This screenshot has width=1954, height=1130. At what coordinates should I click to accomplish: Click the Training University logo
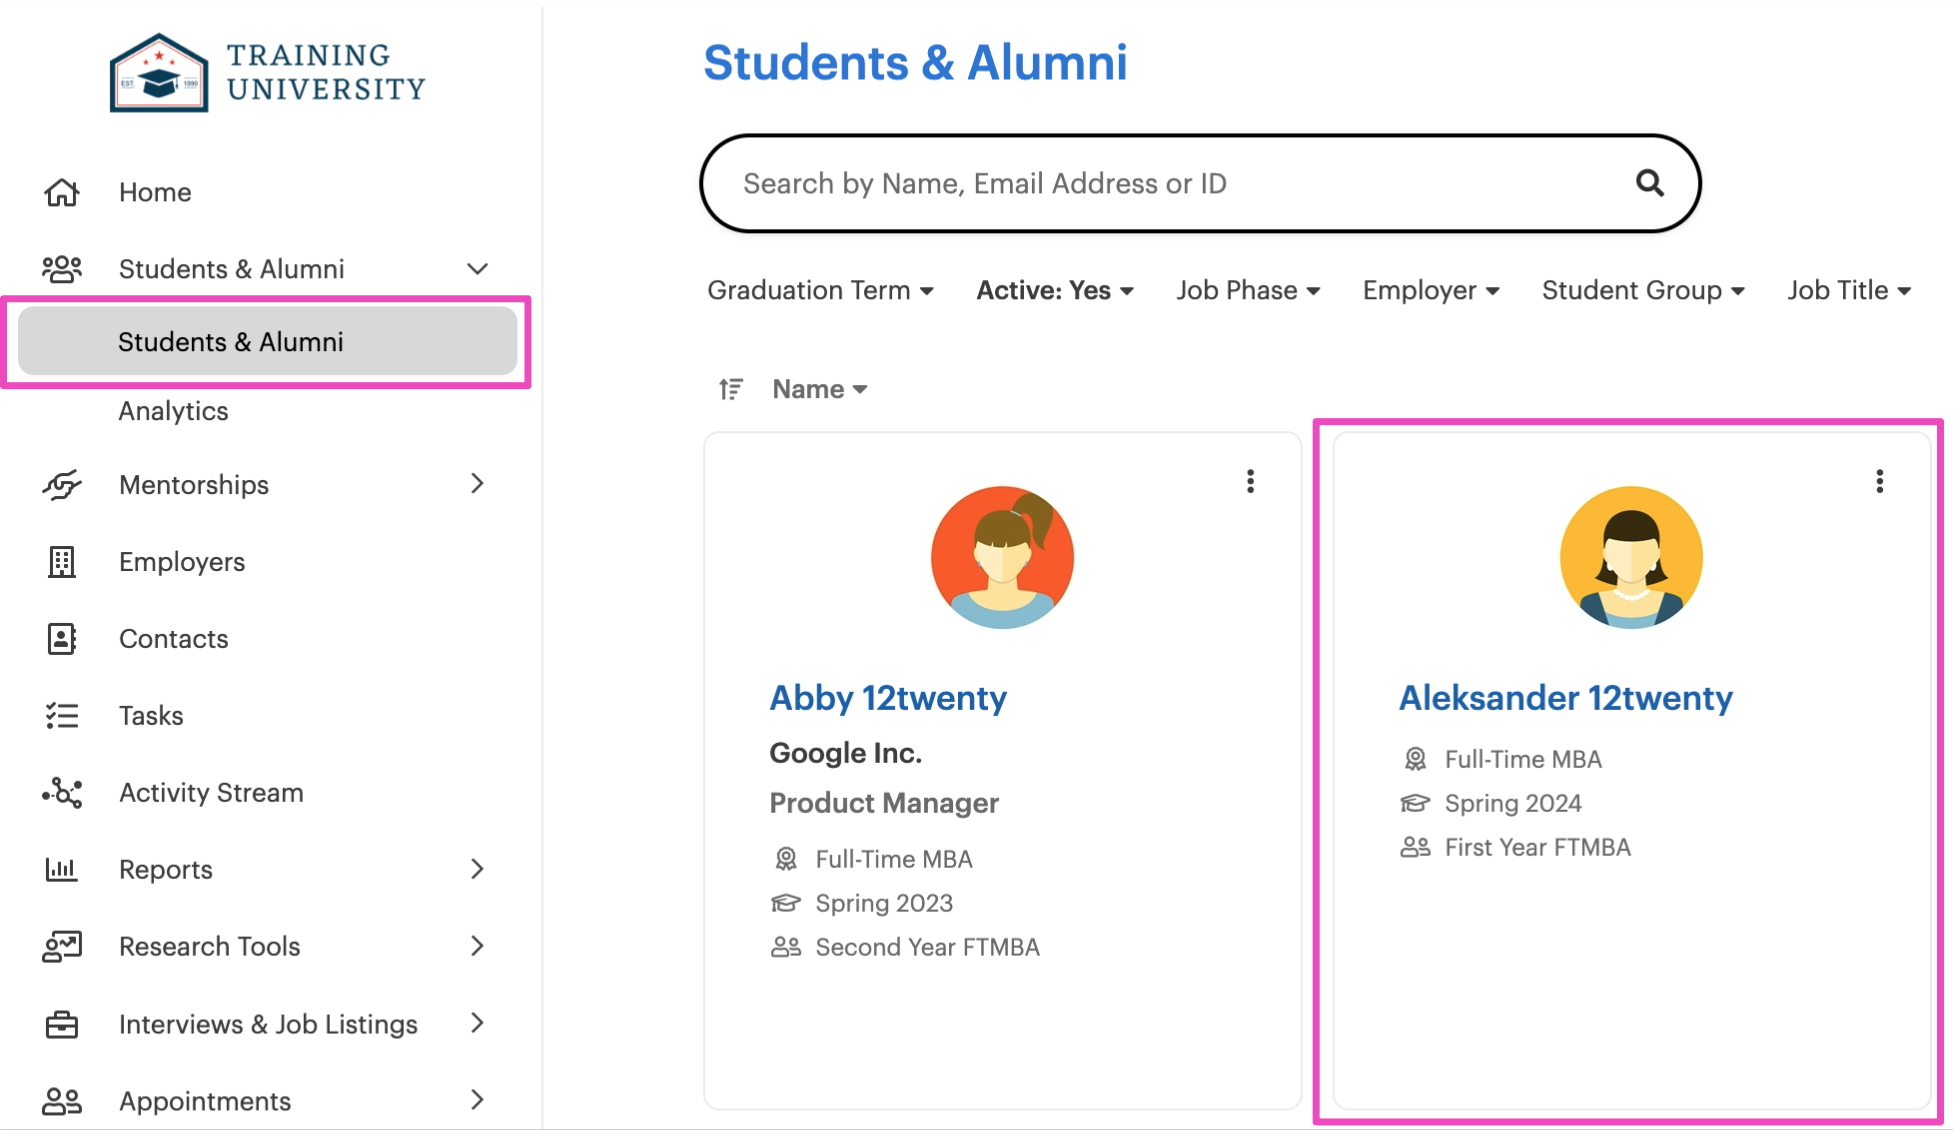[x=267, y=72]
